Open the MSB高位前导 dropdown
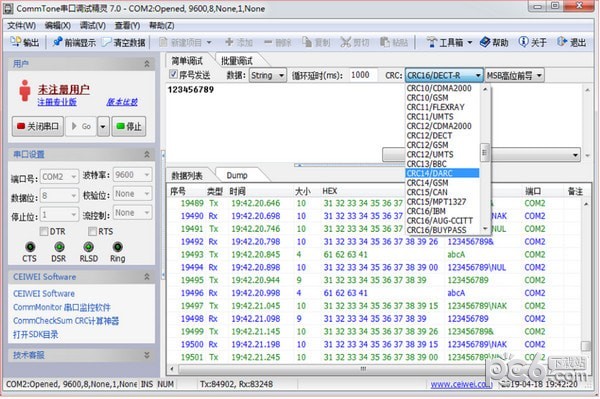This screenshot has width=600, height=399. pos(514,75)
